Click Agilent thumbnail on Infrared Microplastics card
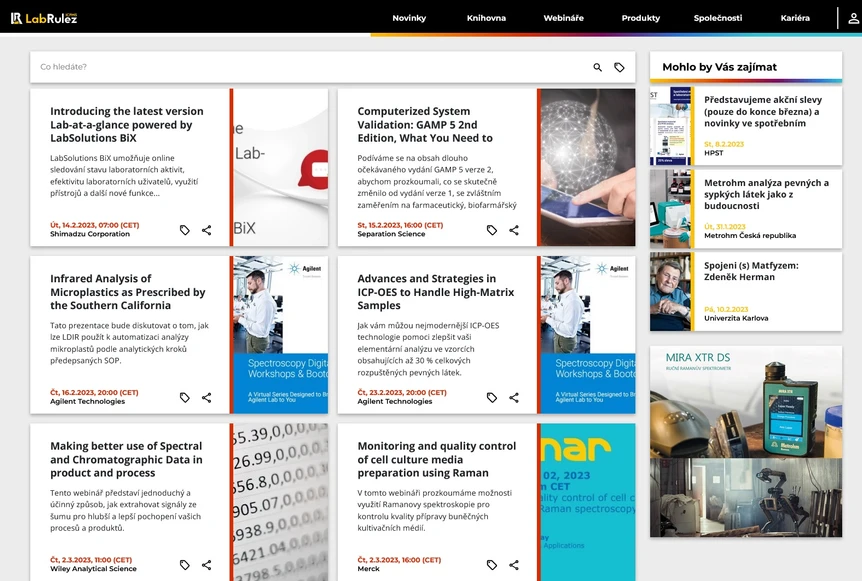 click(x=280, y=335)
